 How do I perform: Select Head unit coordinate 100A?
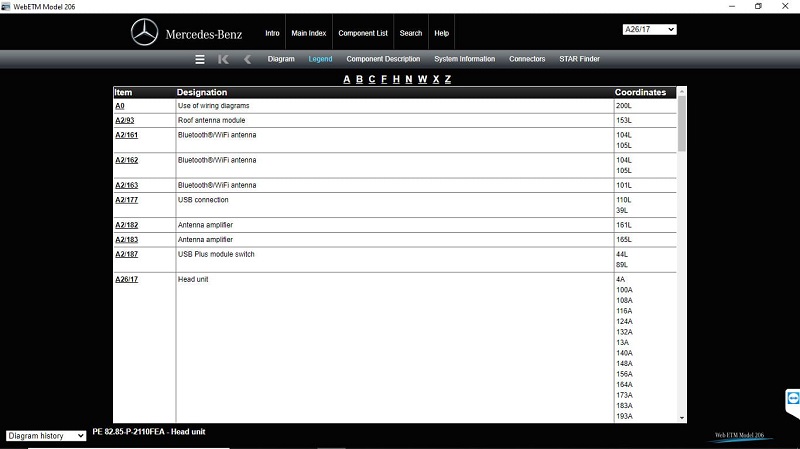click(x=624, y=290)
